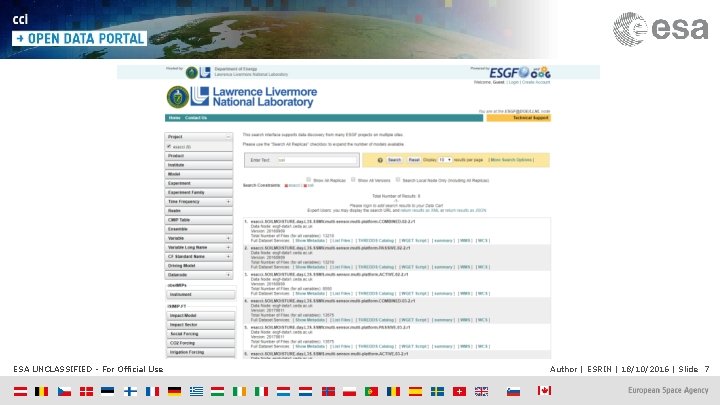Remove the soil search constraint red x
Viewport: 720px width, 405px height.
pyautogui.click(x=305, y=186)
